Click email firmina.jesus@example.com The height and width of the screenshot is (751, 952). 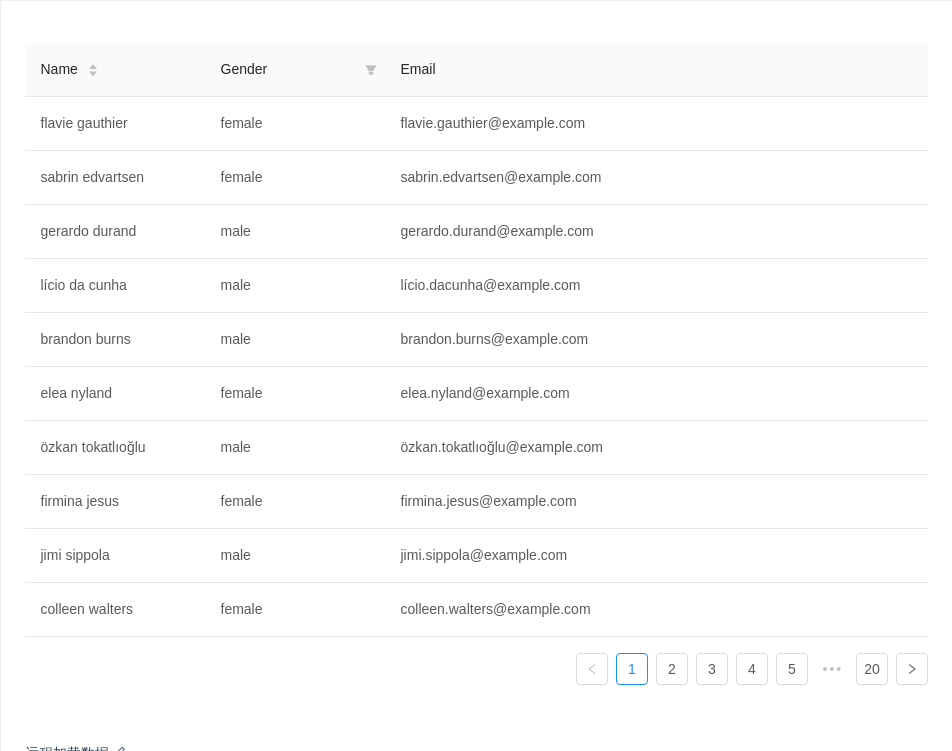pyautogui.click(x=488, y=501)
